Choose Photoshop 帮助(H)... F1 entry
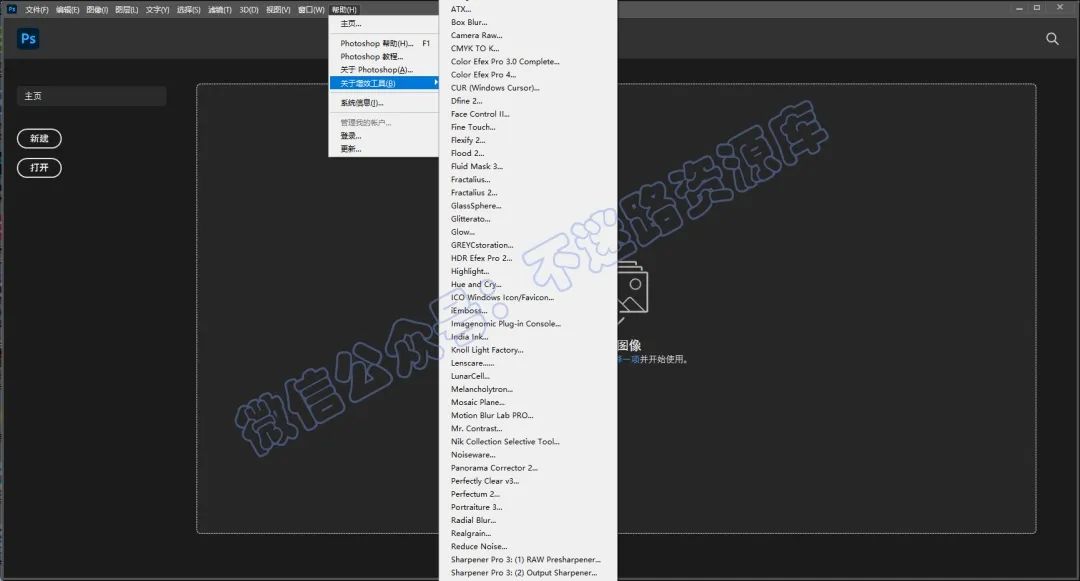Image resolution: width=1080 pixels, height=581 pixels. click(x=384, y=43)
